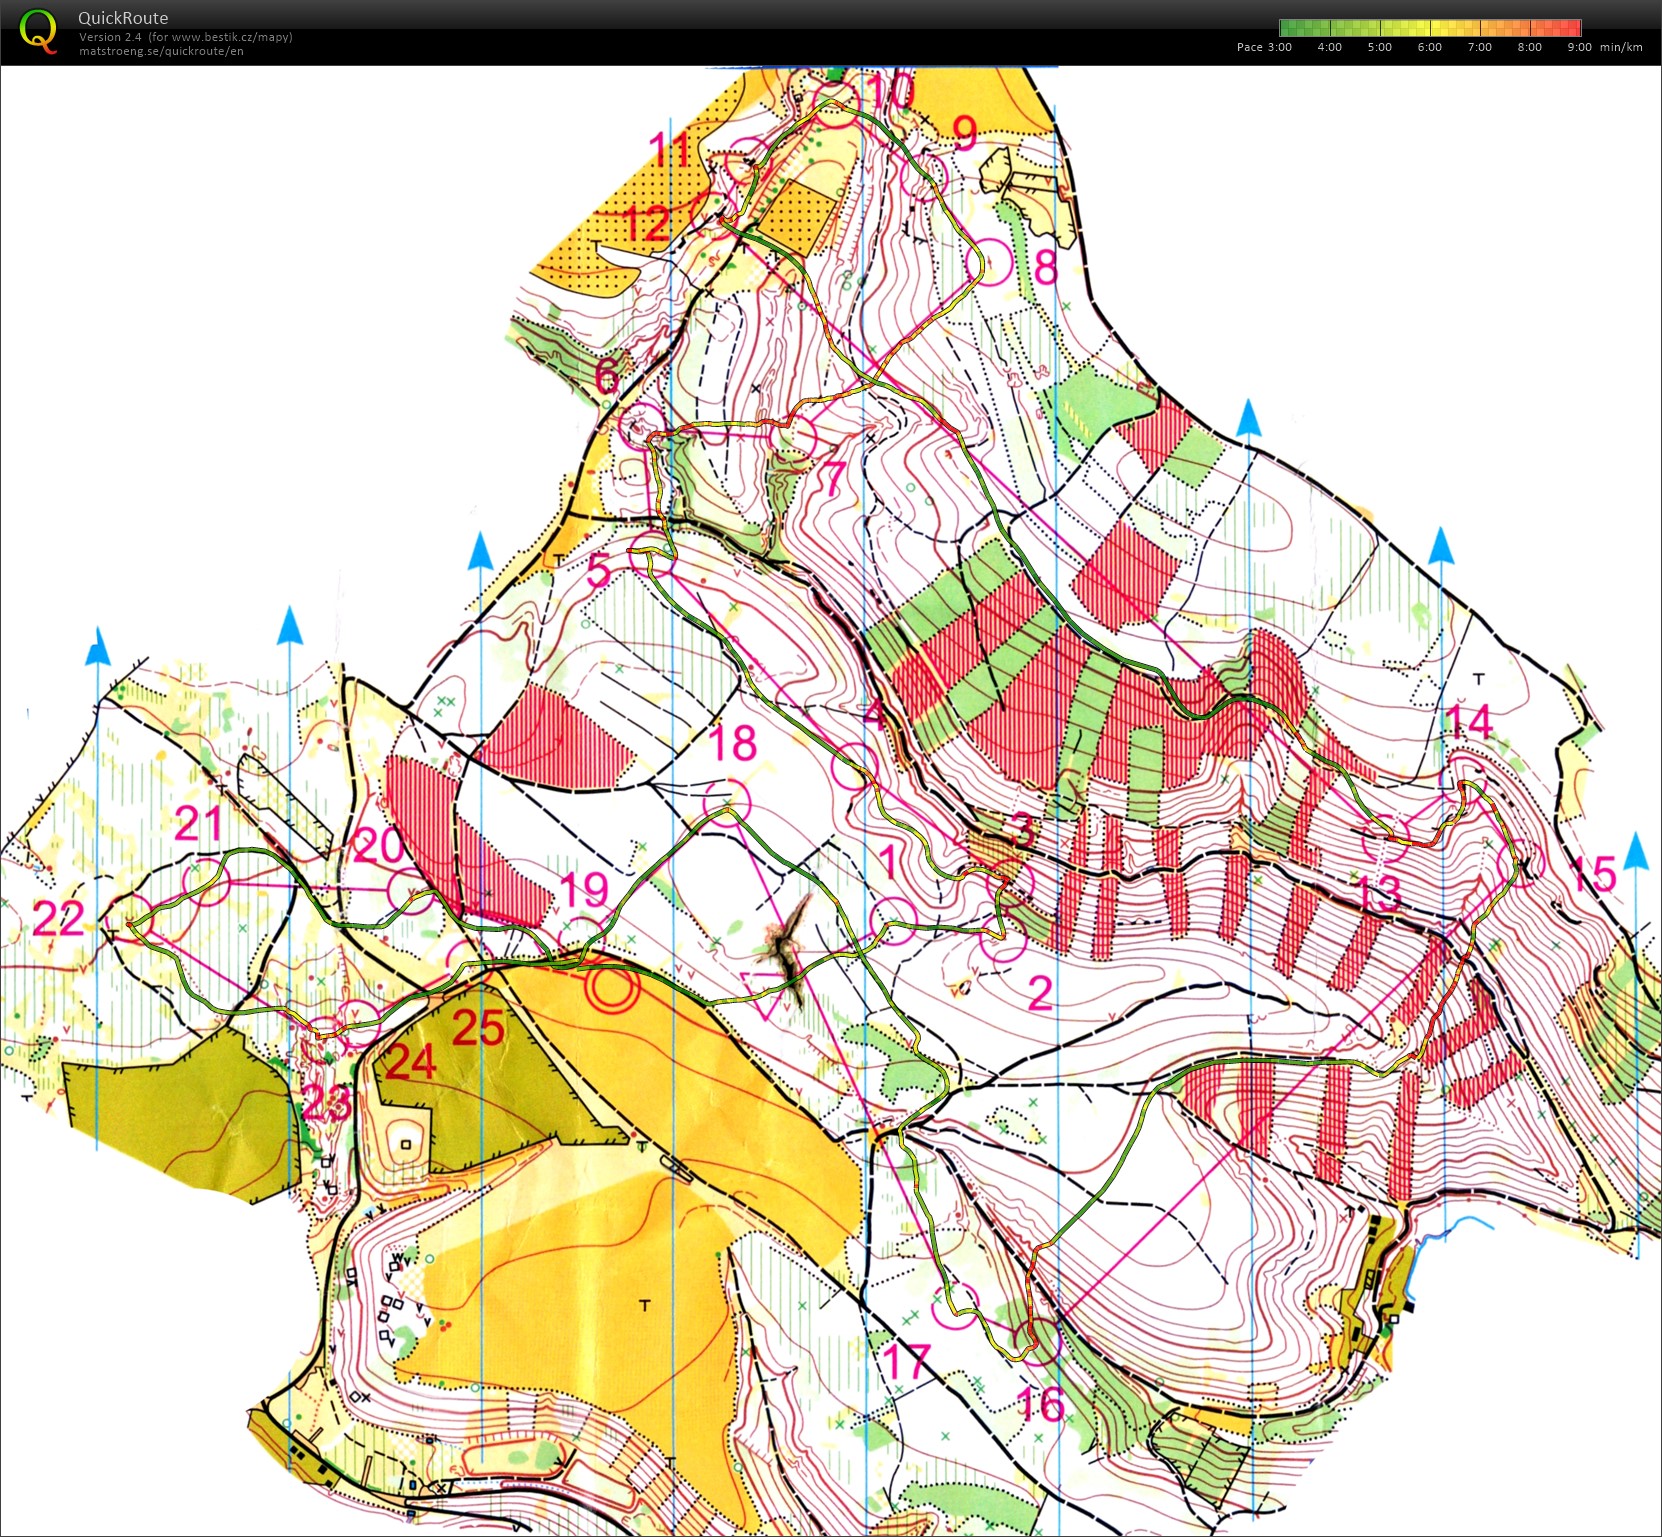The image size is (1662, 1537).
Task: Click the www.bestik.cz/mapy text
Action: pos(230,37)
